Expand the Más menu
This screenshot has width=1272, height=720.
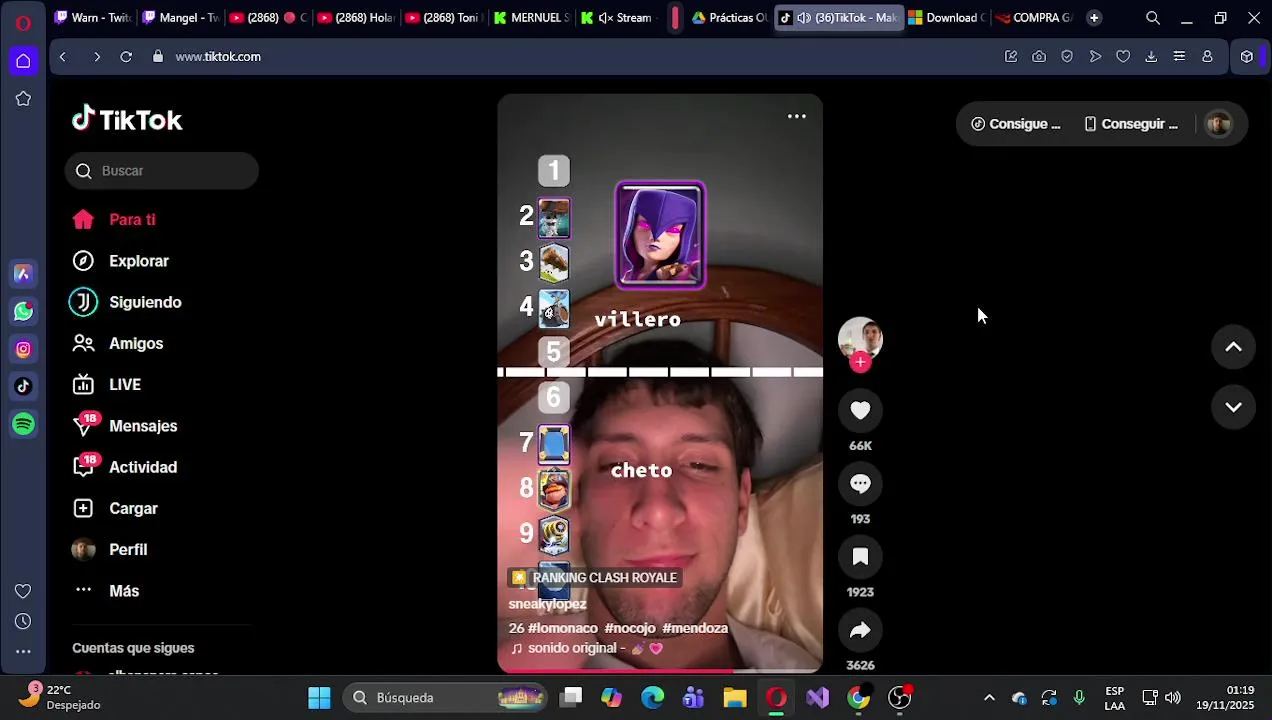[106, 591]
